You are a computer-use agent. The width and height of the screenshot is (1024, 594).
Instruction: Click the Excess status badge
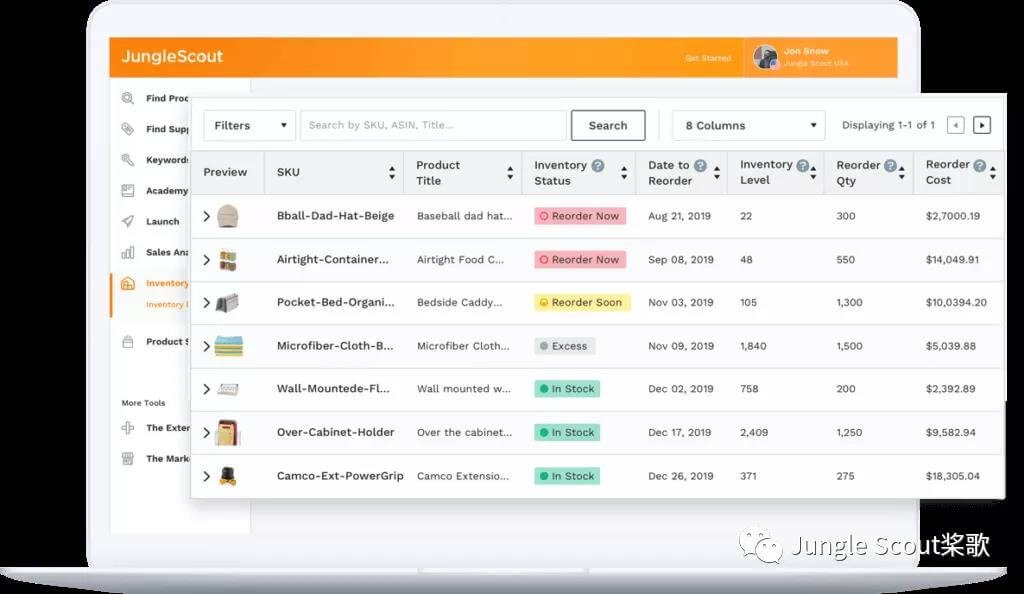click(x=564, y=346)
